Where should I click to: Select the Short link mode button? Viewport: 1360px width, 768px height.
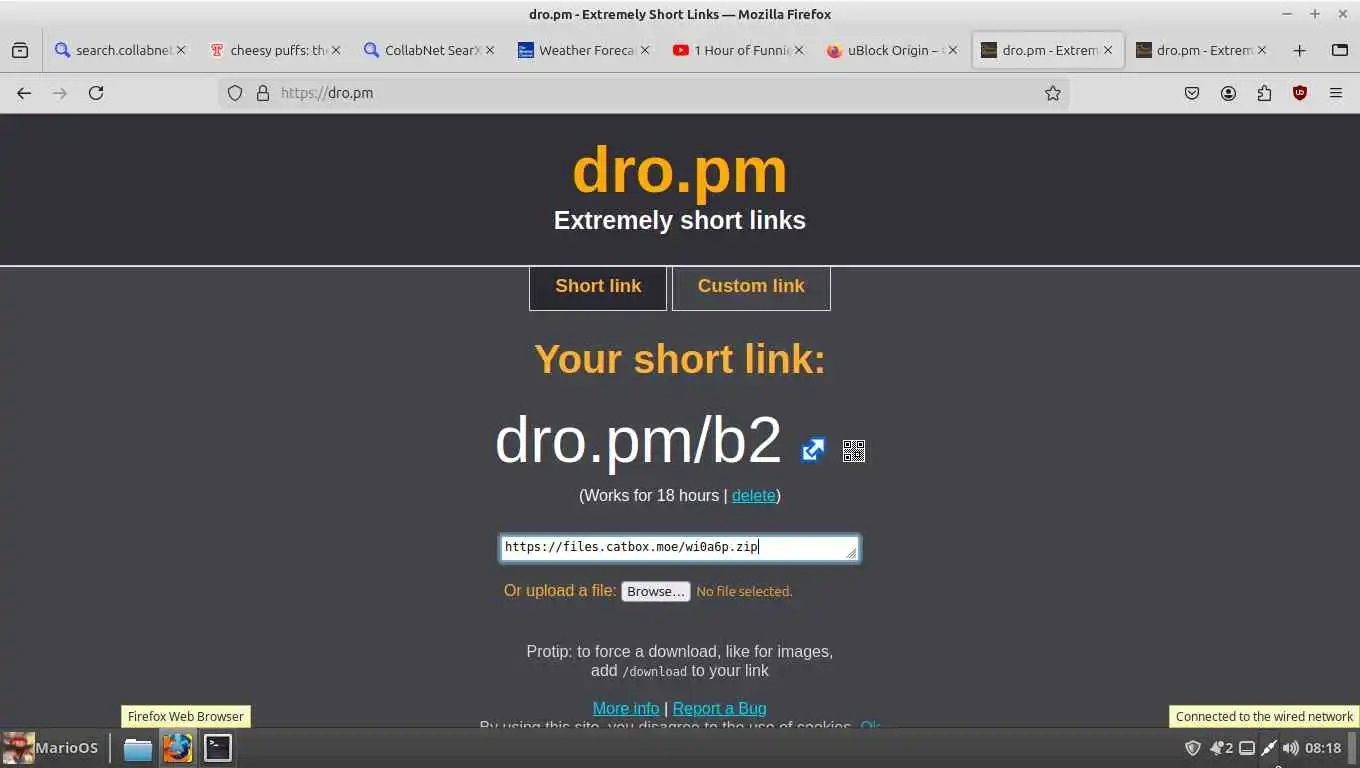coord(598,288)
